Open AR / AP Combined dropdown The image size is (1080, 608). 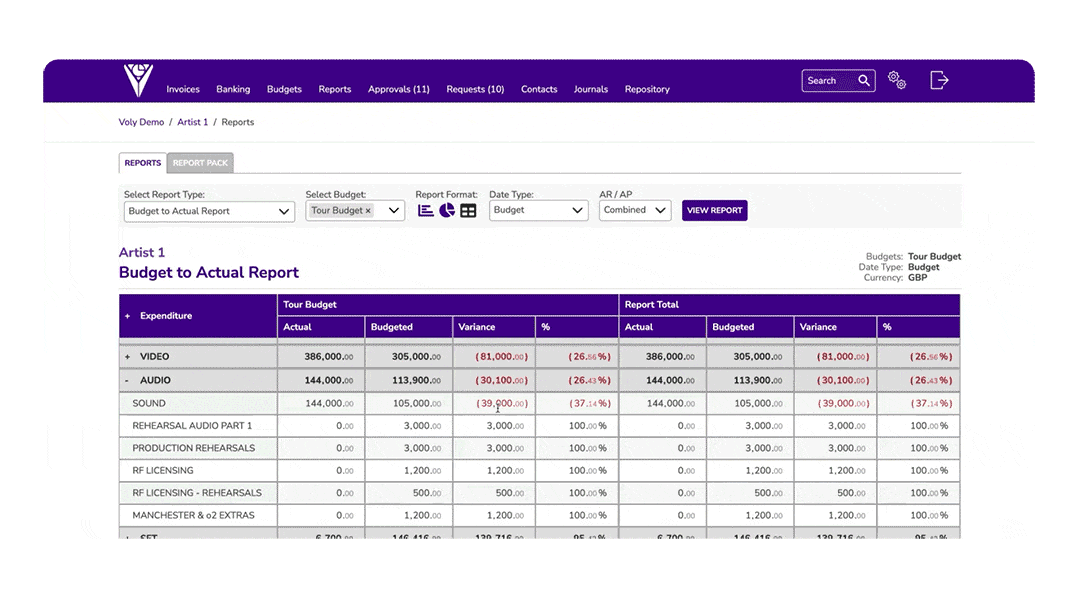pyautogui.click(x=635, y=210)
